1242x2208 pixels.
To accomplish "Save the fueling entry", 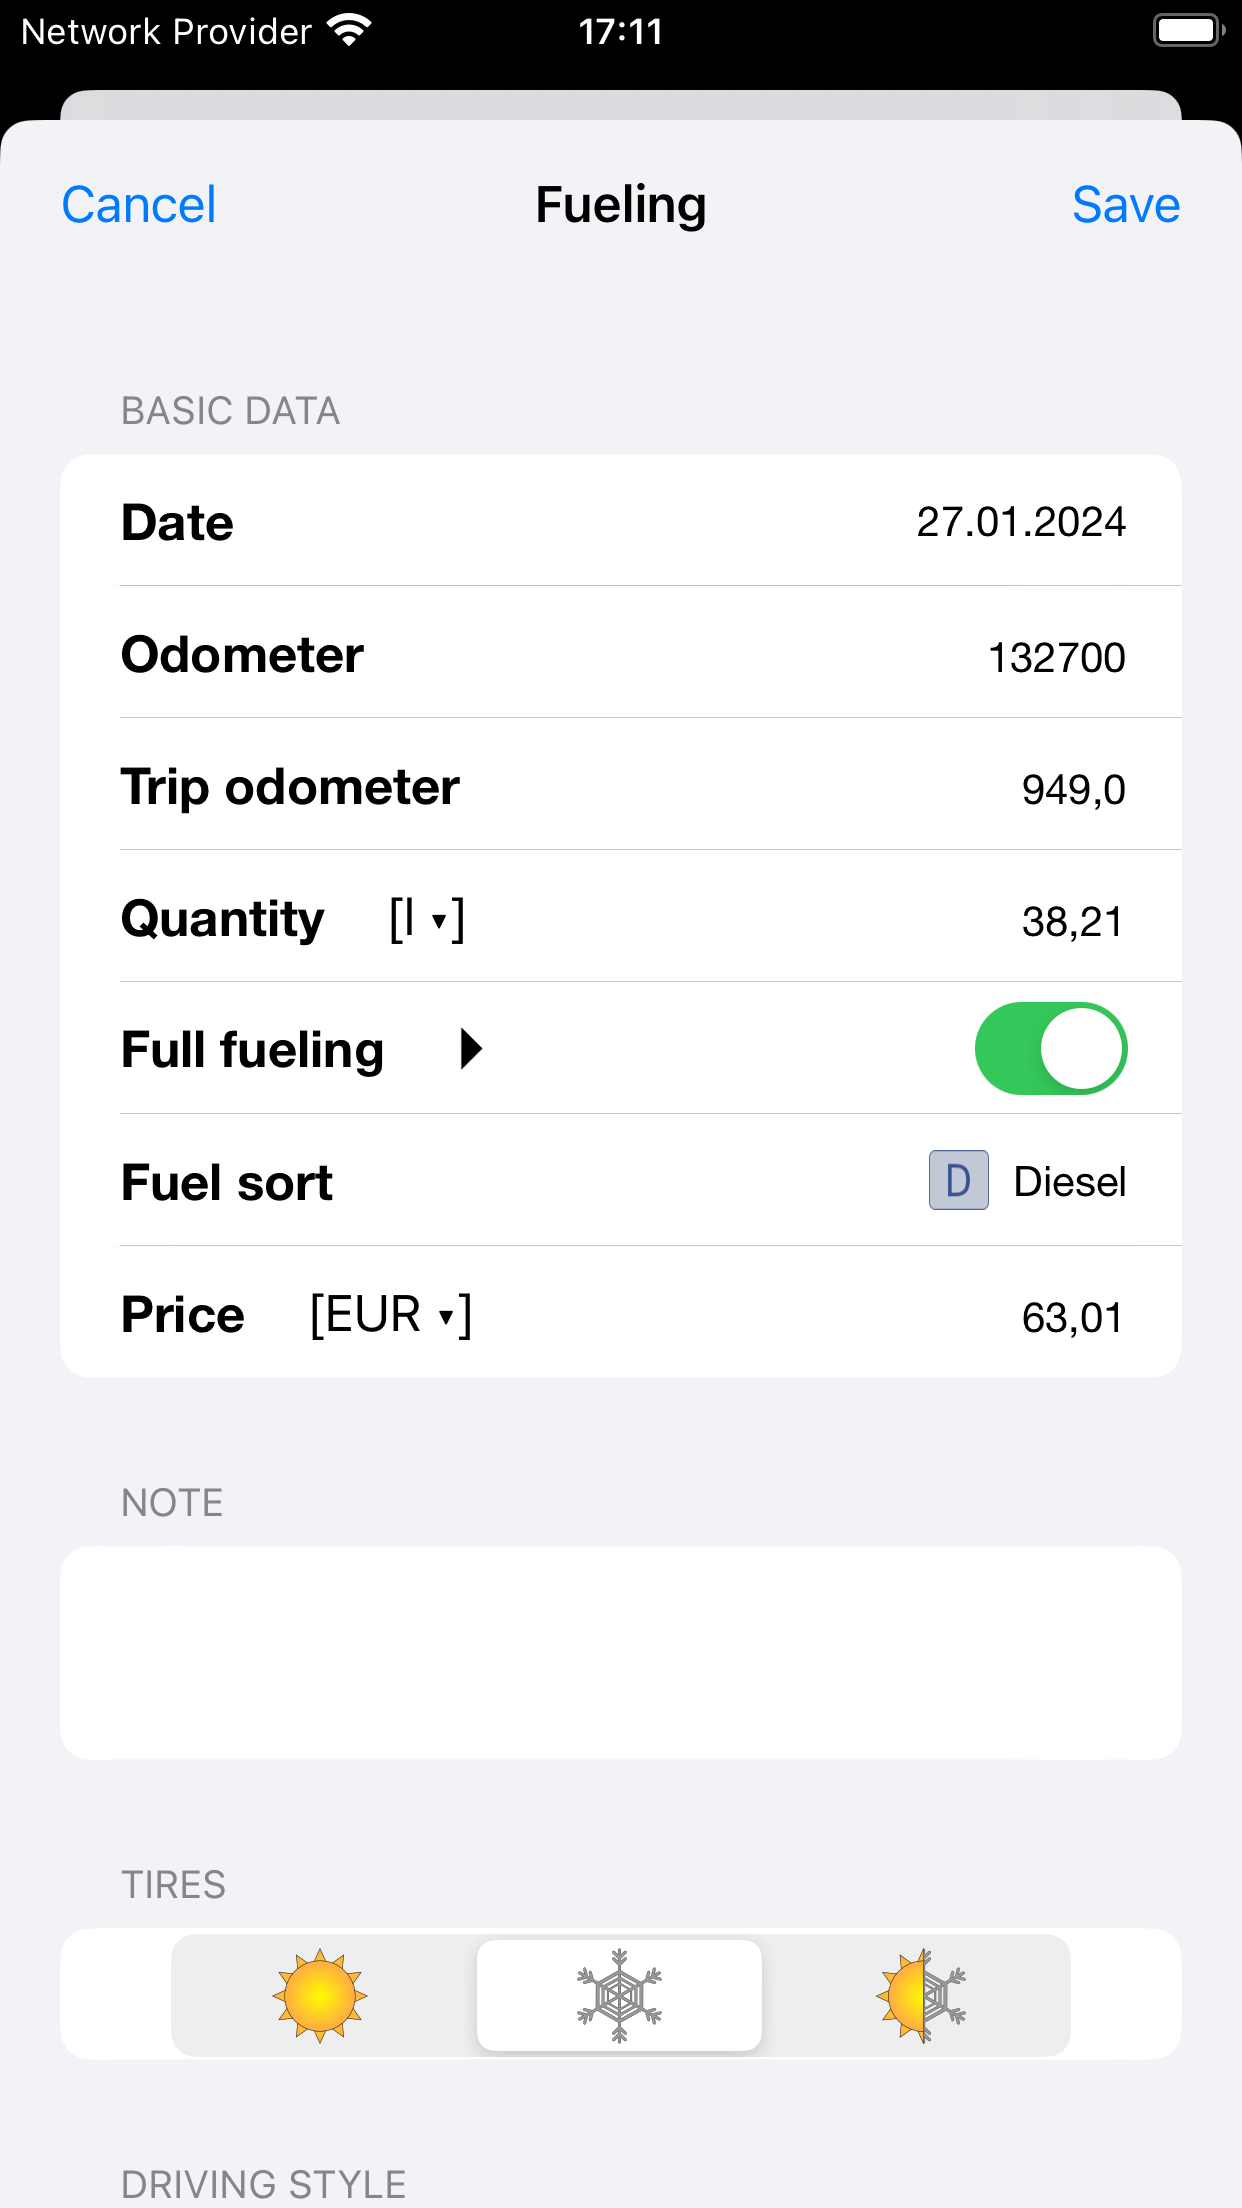I will coord(1126,205).
